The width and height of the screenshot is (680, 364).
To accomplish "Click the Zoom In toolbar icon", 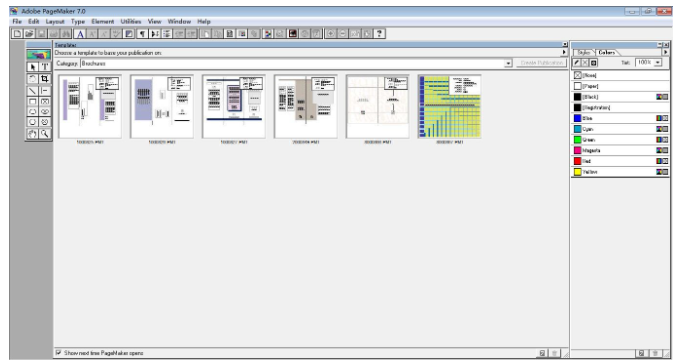I will [330, 33].
